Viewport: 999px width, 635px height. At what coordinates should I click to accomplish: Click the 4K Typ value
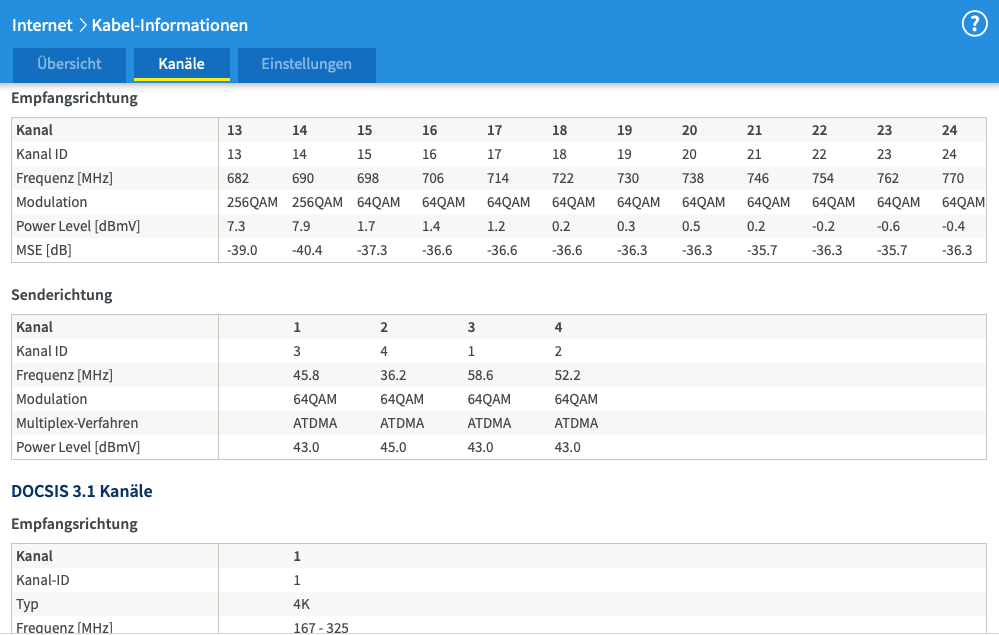(x=302, y=604)
